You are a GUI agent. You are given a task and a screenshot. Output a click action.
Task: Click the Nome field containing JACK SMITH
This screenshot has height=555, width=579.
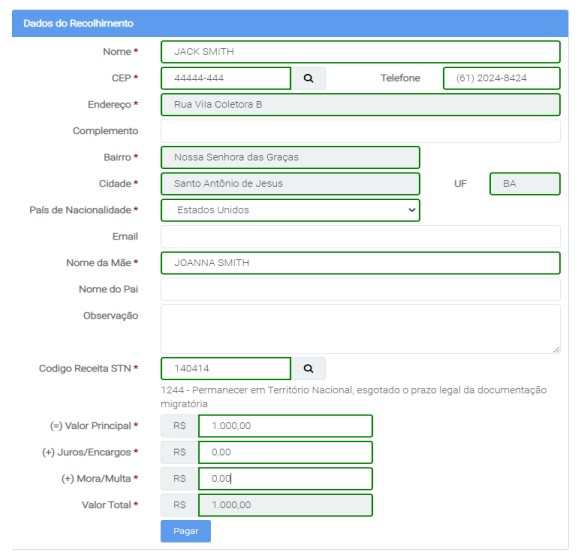pos(360,52)
